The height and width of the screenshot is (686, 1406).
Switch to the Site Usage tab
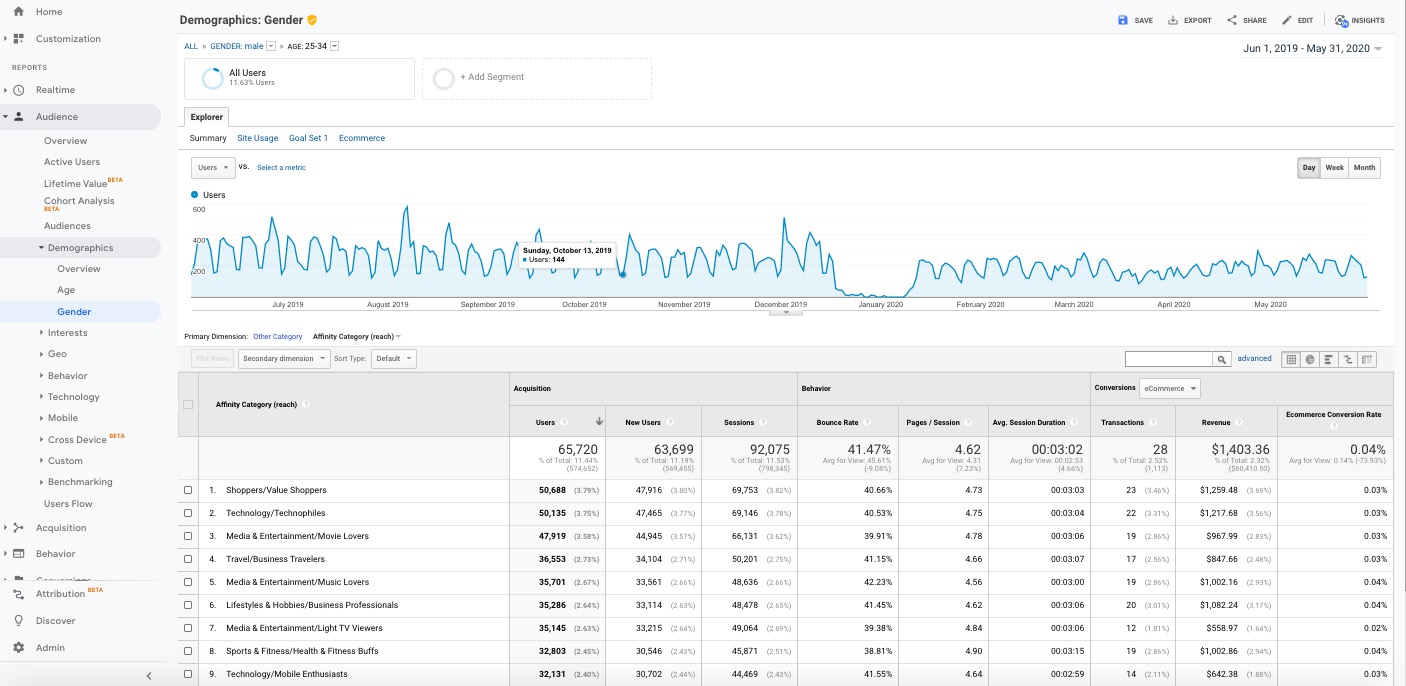coord(257,138)
